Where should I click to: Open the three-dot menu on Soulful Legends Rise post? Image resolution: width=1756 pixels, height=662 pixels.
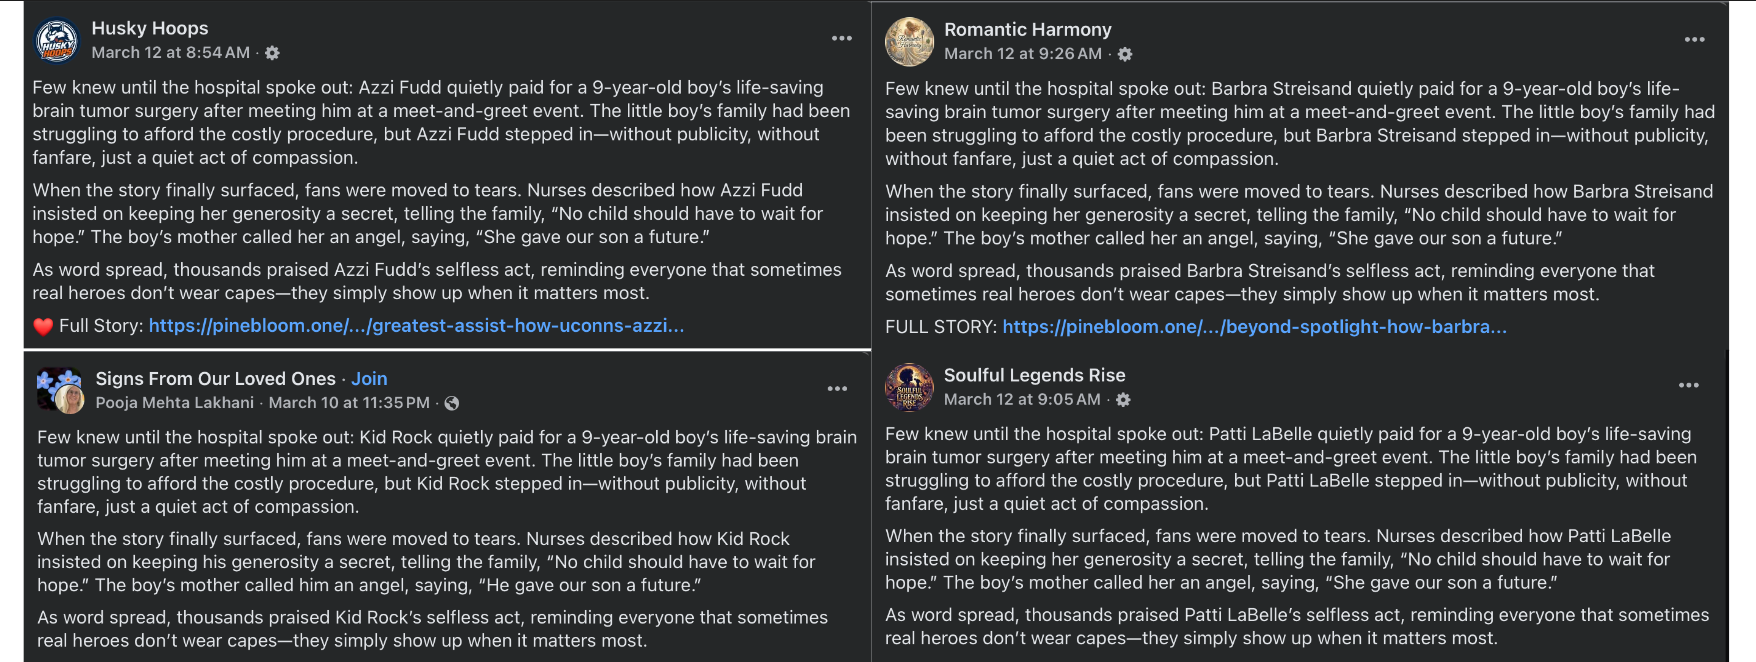(x=1689, y=385)
